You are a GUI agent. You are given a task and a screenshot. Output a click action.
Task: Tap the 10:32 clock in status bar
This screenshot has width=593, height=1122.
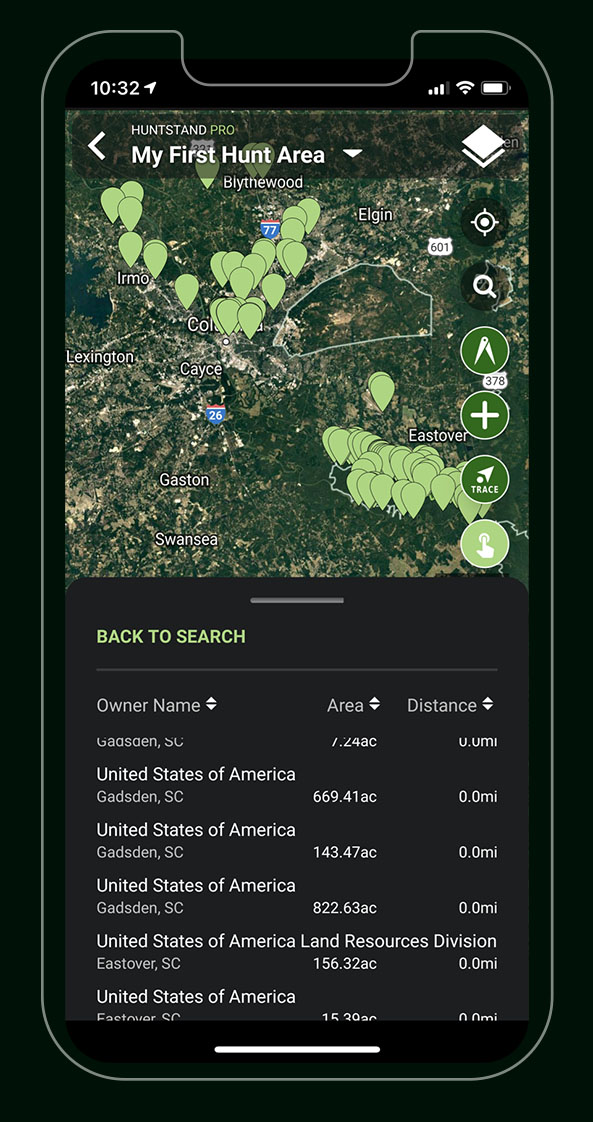point(114,88)
